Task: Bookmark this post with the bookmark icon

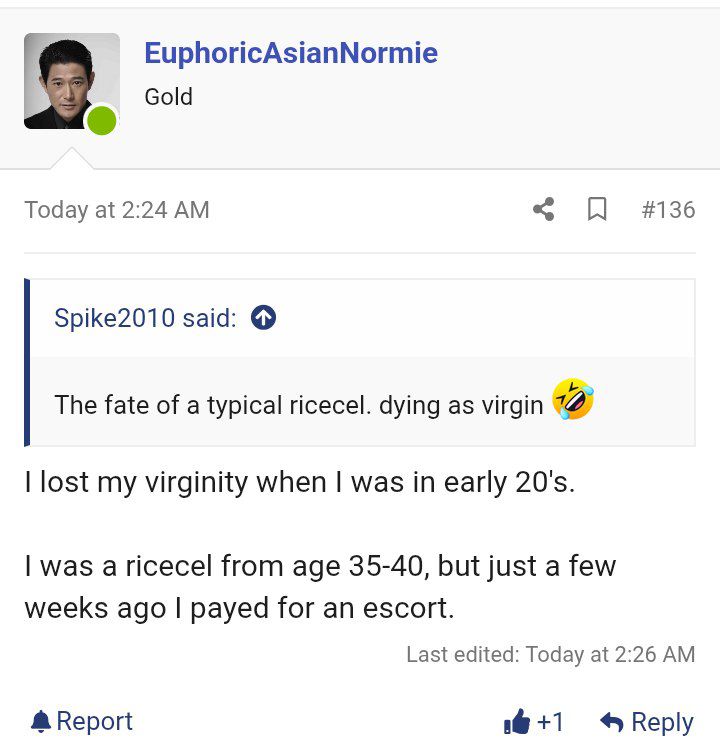Action: coord(597,209)
